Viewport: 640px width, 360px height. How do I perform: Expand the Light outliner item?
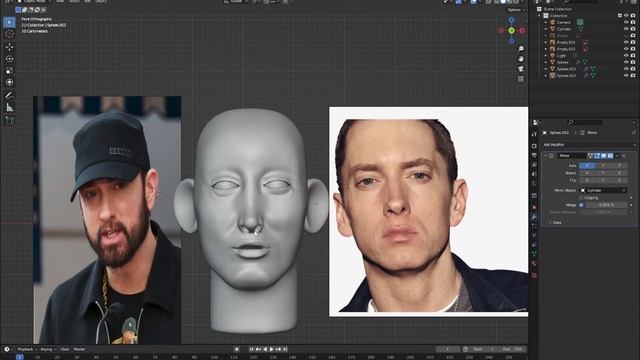pos(546,56)
